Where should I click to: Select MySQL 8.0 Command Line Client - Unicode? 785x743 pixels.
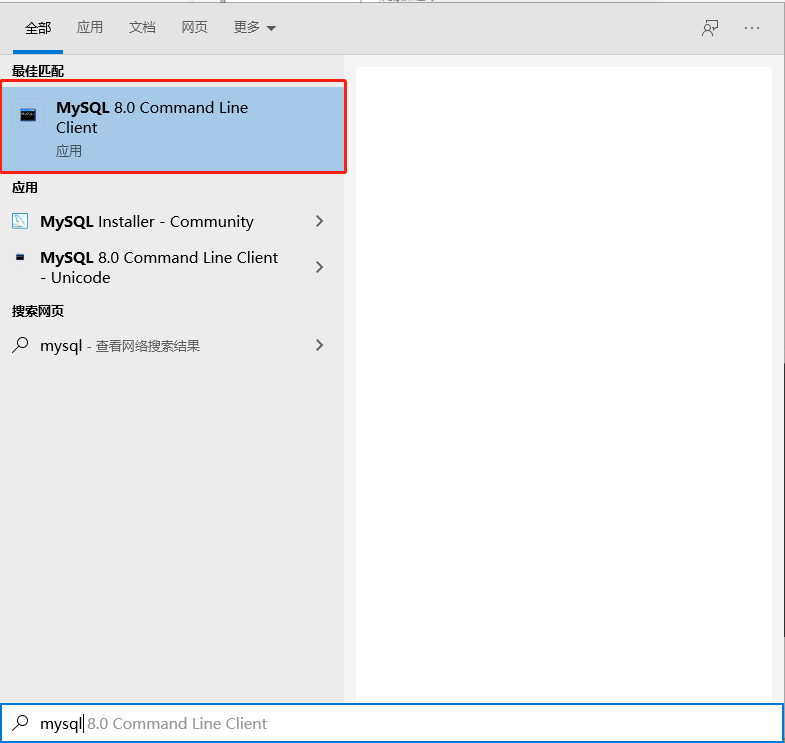(172, 267)
